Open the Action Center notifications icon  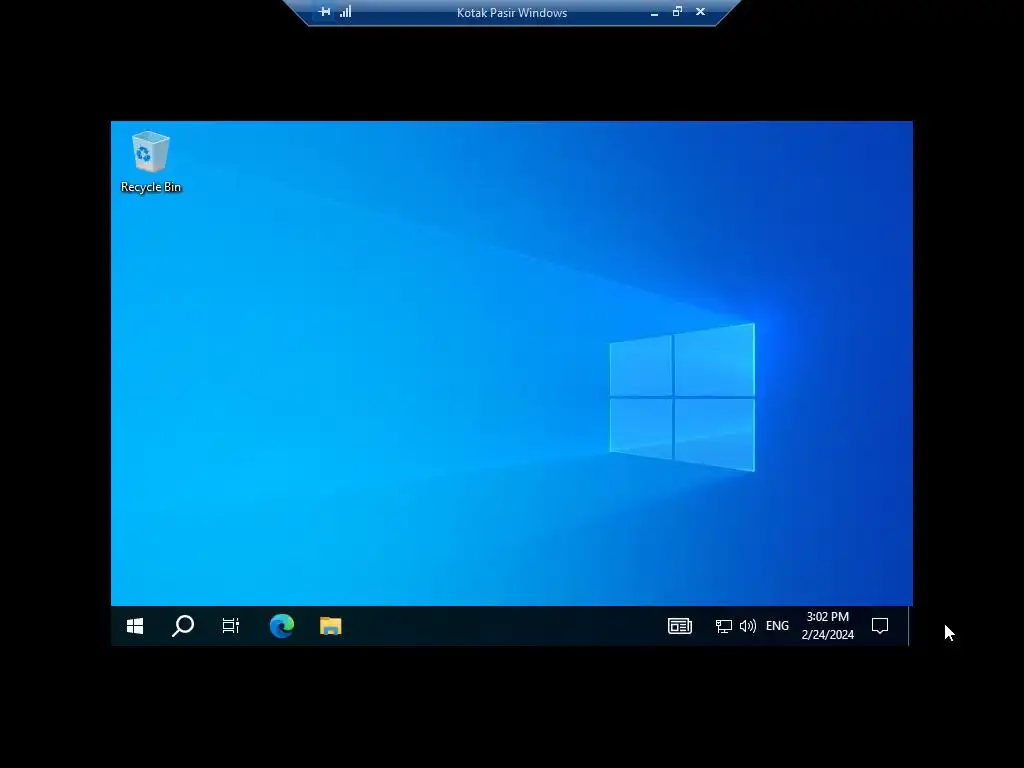tap(880, 626)
